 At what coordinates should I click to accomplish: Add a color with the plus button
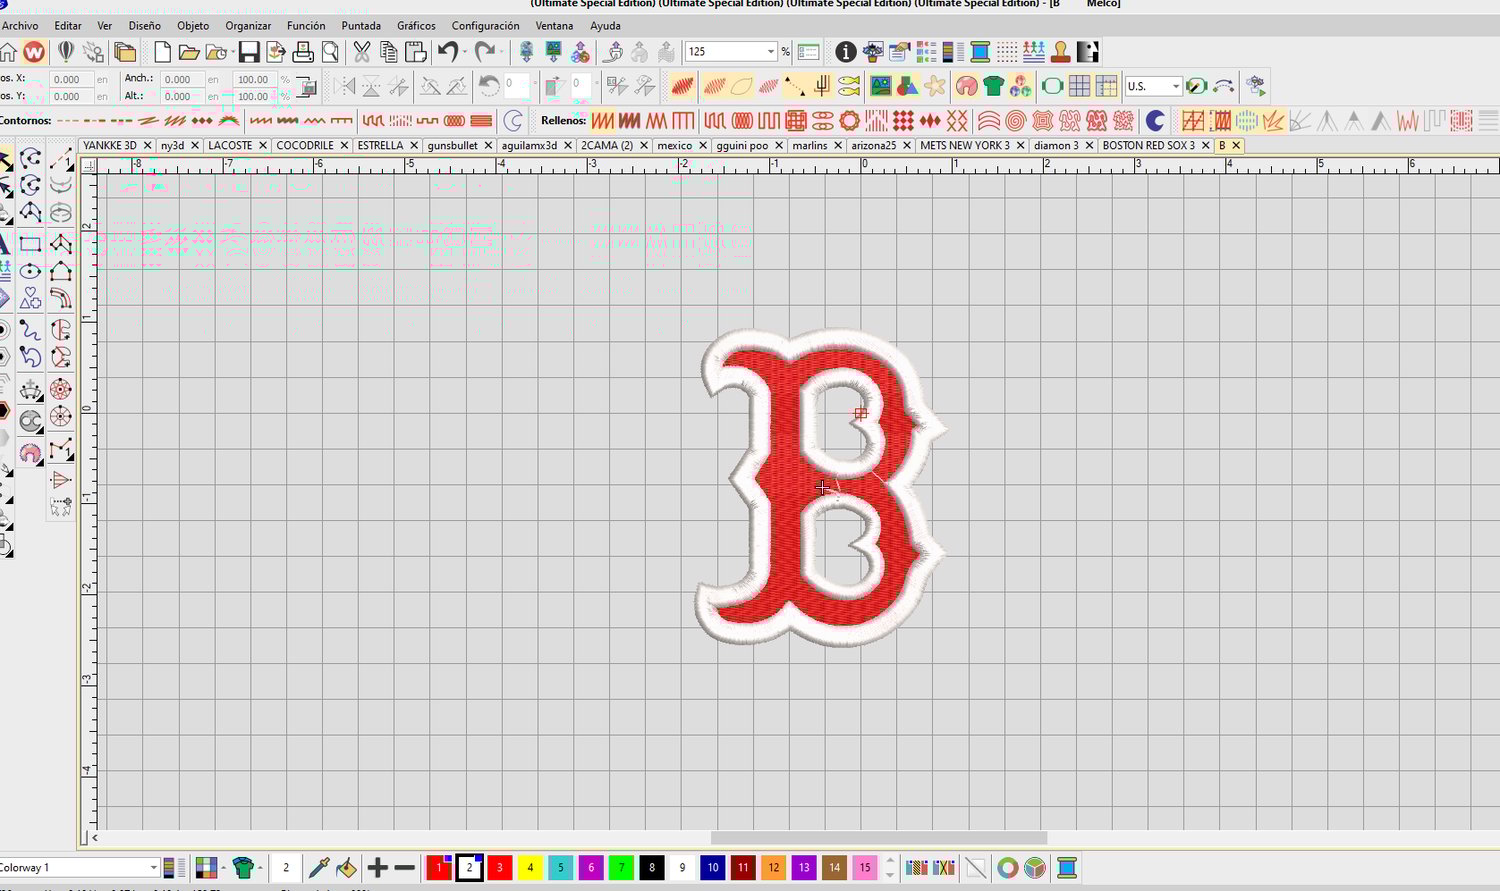click(x=377, y=868)
